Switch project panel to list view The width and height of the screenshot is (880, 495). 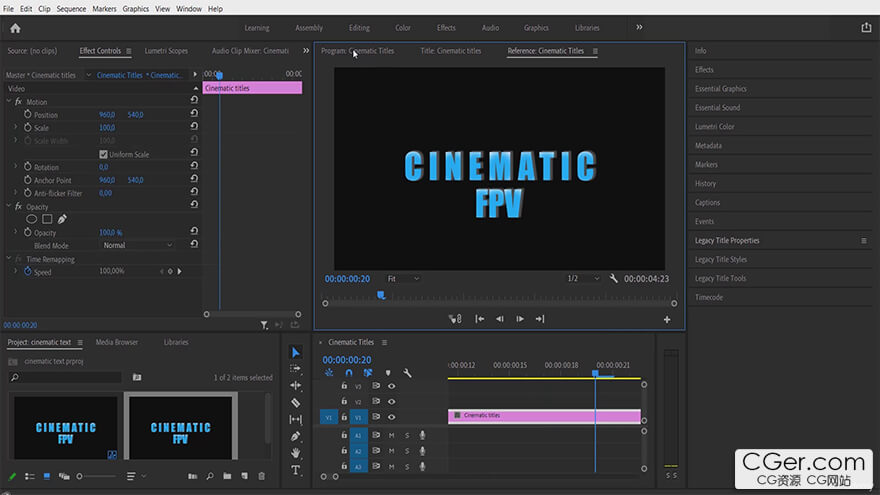pos(30,476)
